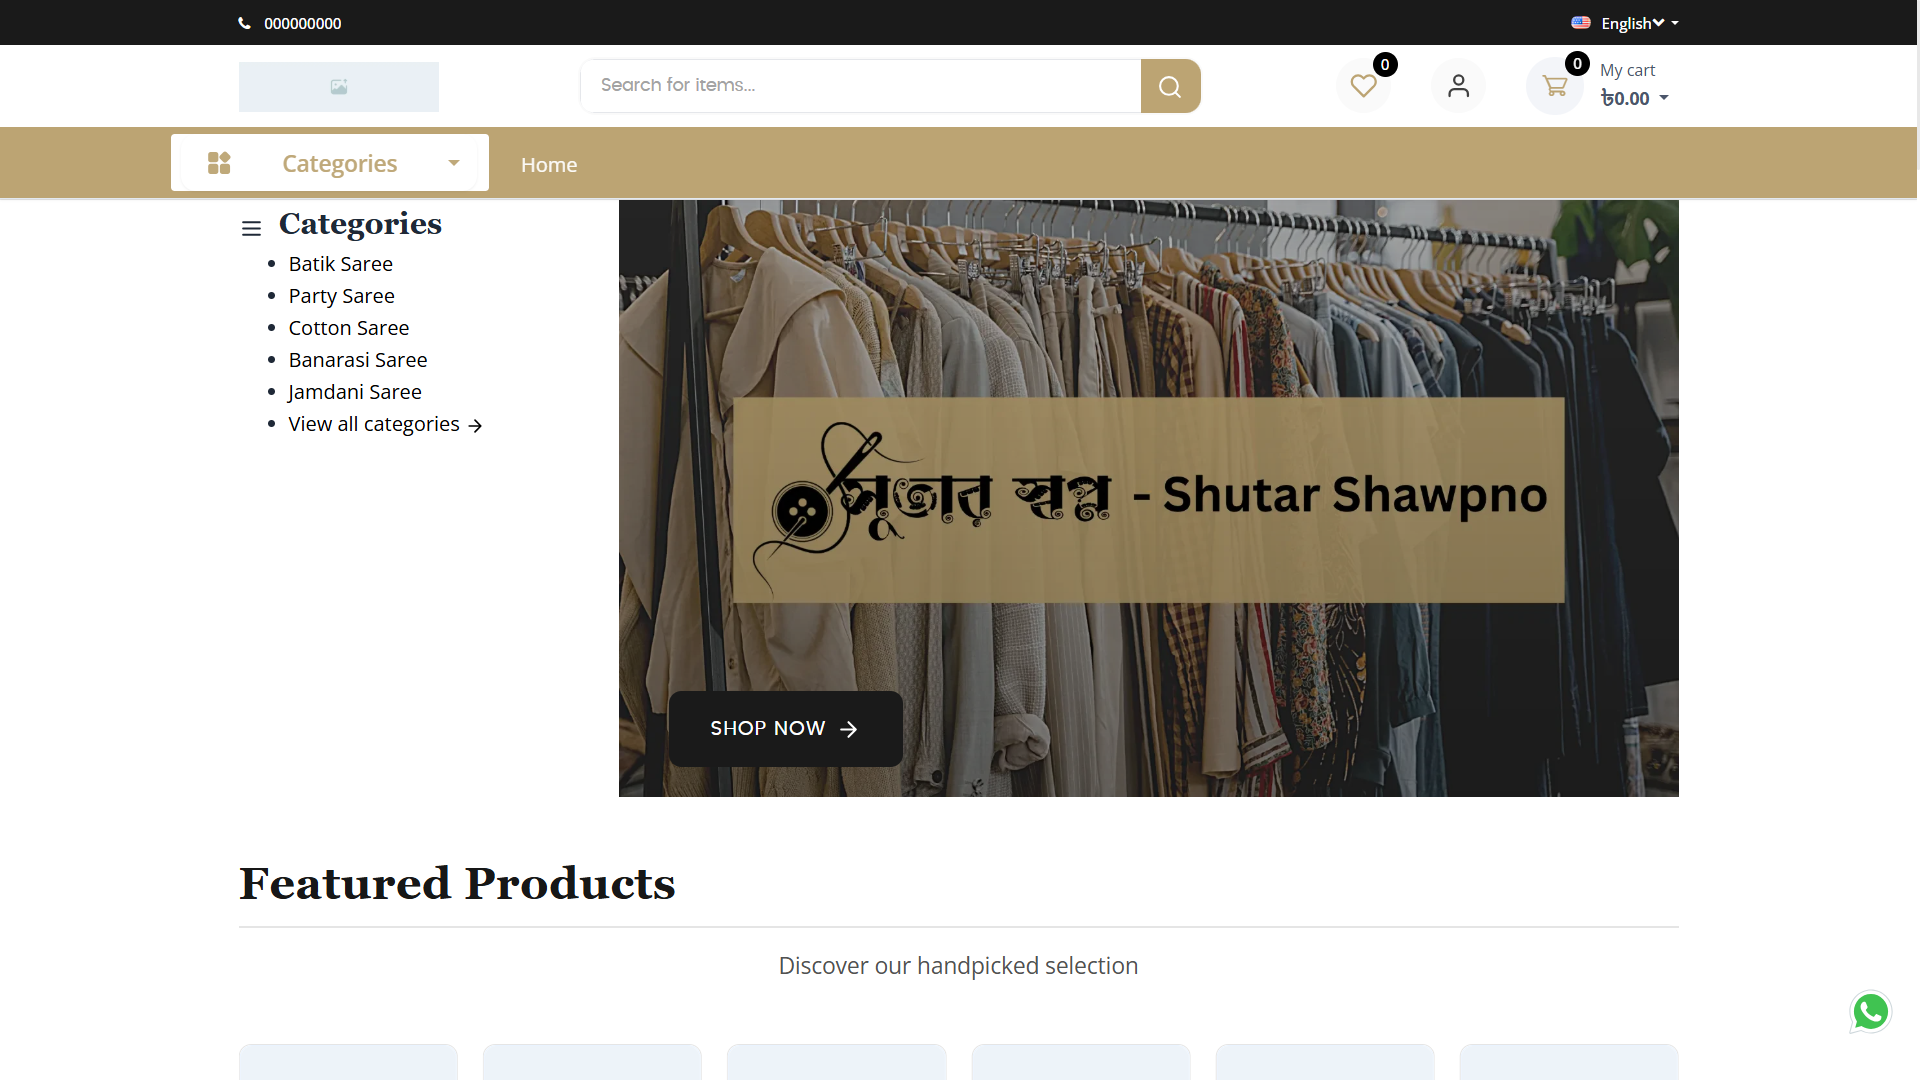
Task: Click the wishlist count badge
Action: (1385, 65)
